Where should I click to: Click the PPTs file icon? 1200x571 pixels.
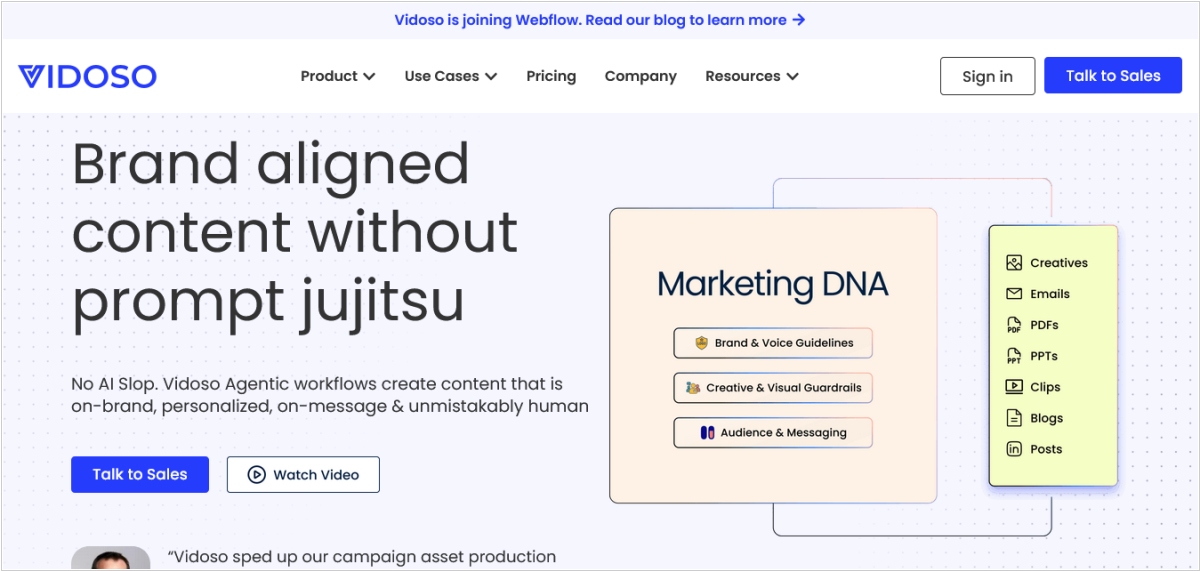1014,356
